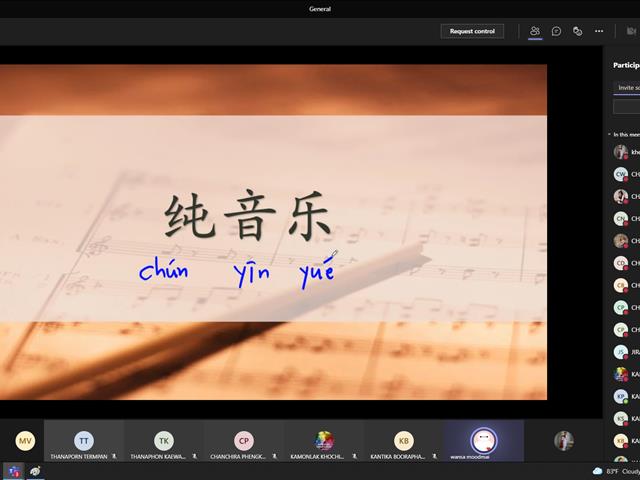Select the wansa moodmue presenter tile
The width and height of the screenshot is (640, 480).
click(x=484, y=441)
